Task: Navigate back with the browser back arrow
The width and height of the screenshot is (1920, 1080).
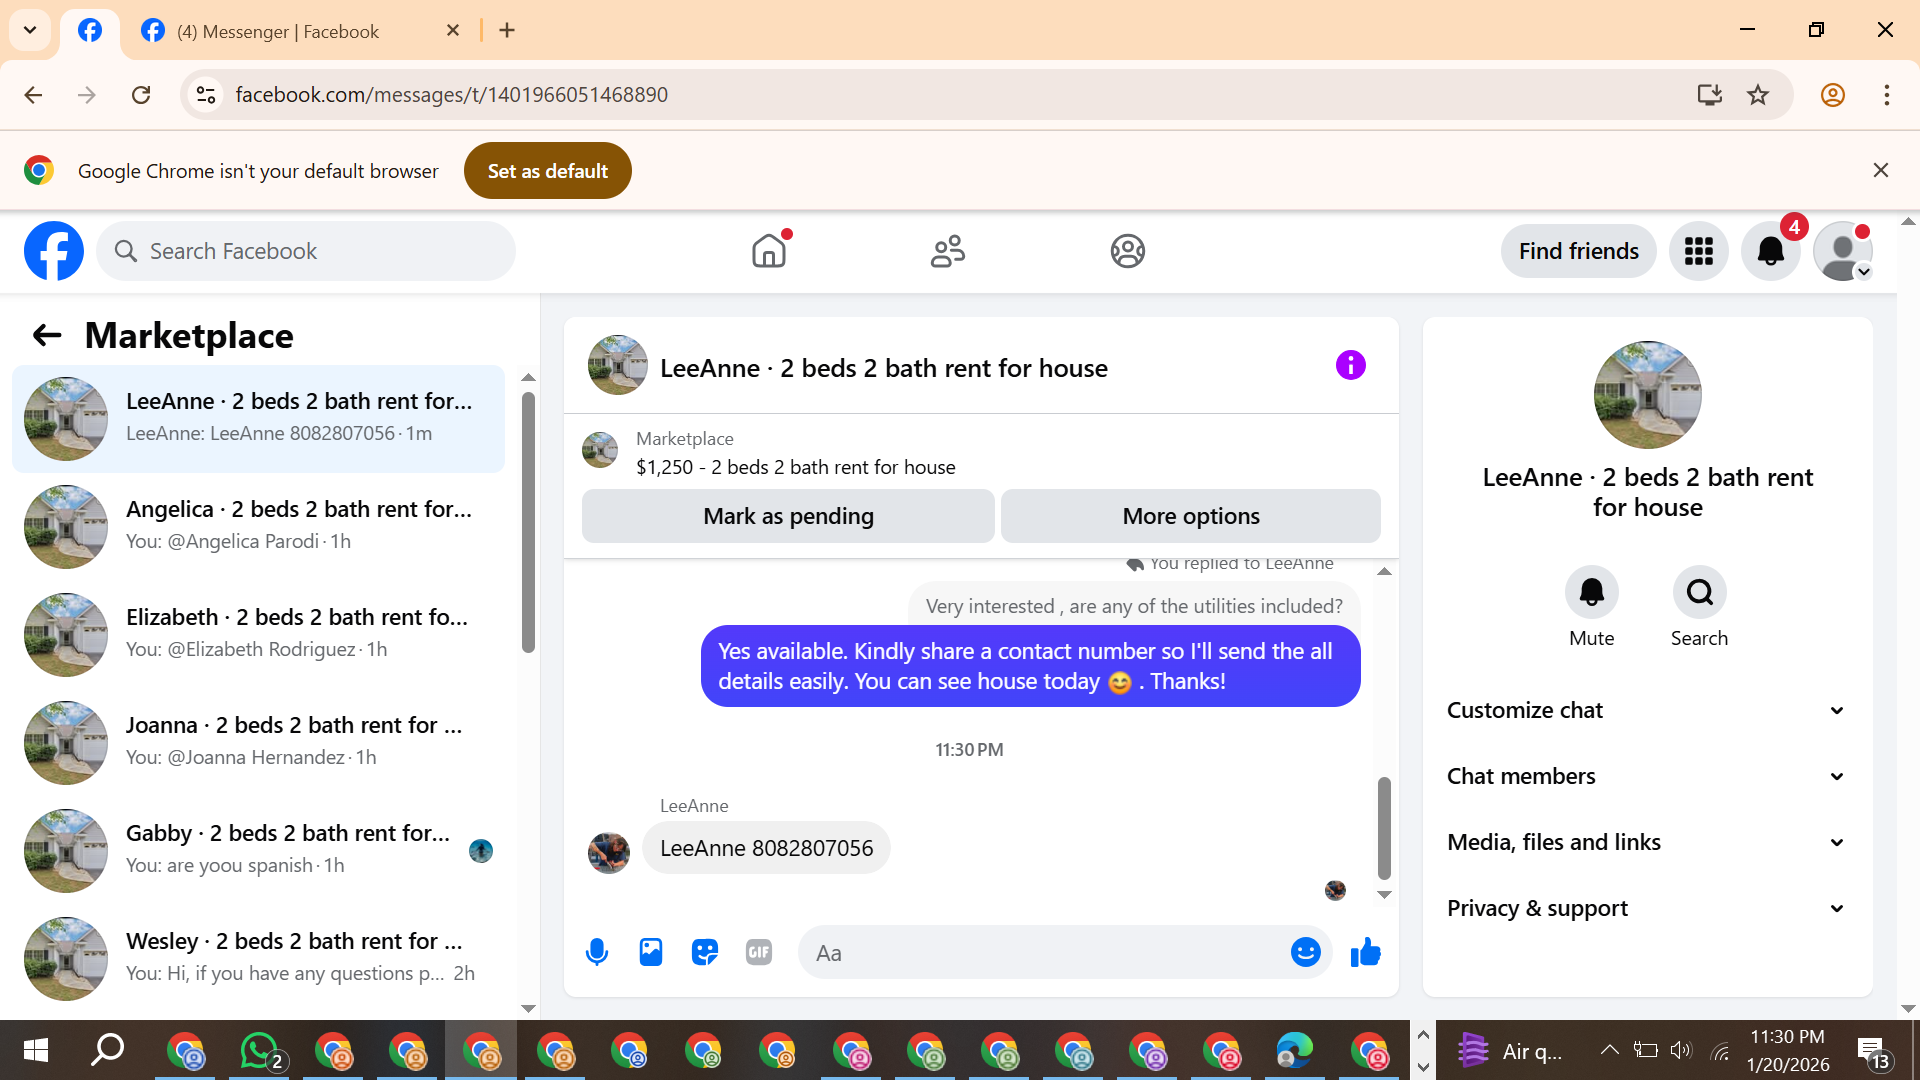Action: (x=33, y=95)
